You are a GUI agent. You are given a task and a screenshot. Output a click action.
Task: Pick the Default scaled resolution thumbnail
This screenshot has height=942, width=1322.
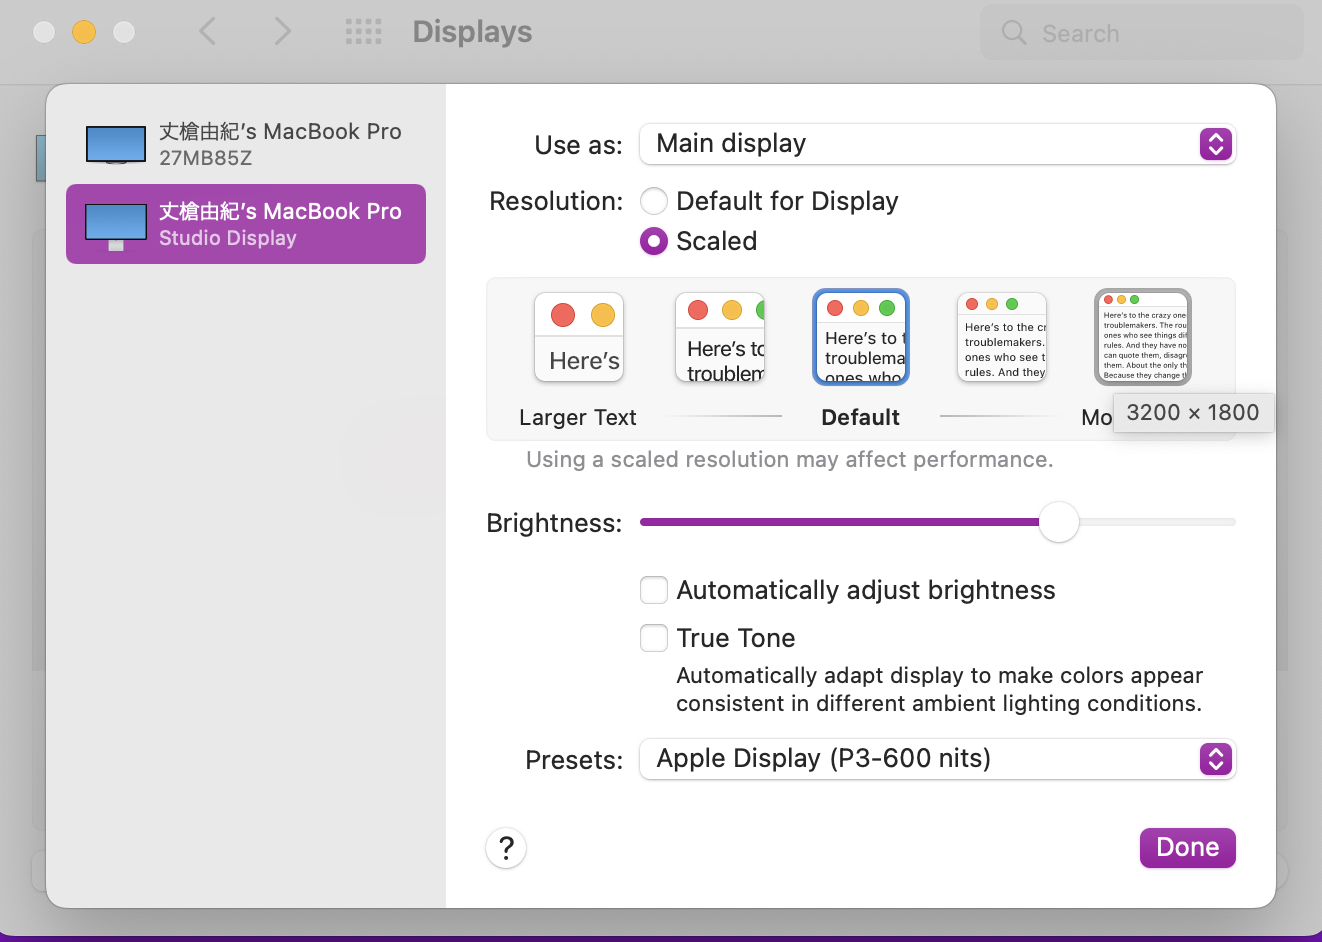click(861, 337)
